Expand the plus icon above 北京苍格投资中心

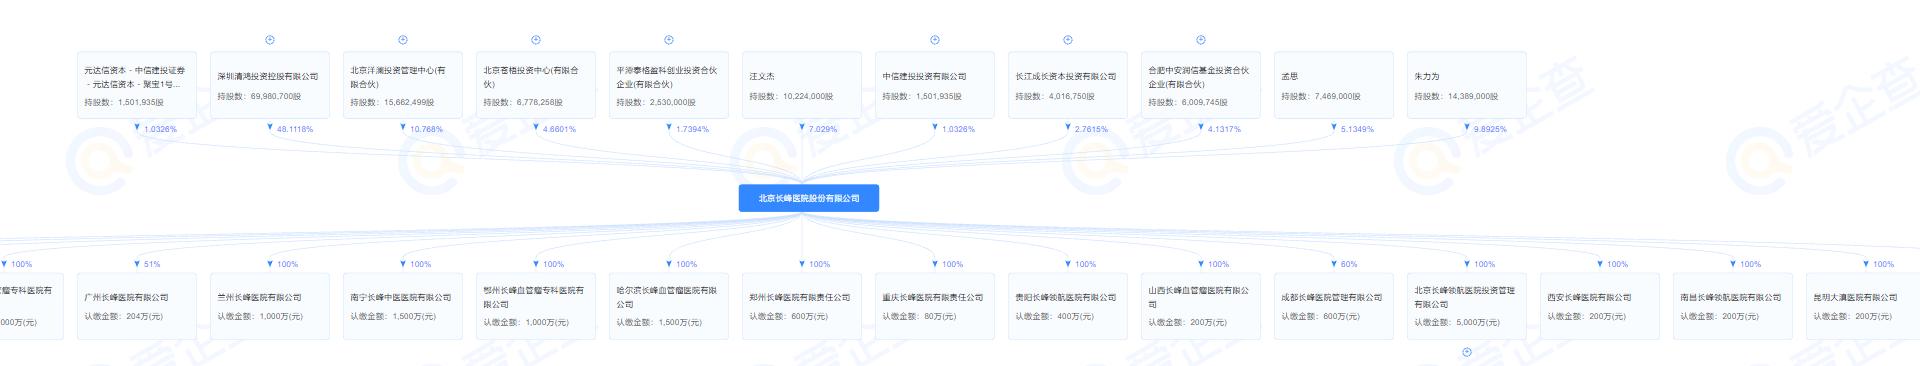click(536, 40)
